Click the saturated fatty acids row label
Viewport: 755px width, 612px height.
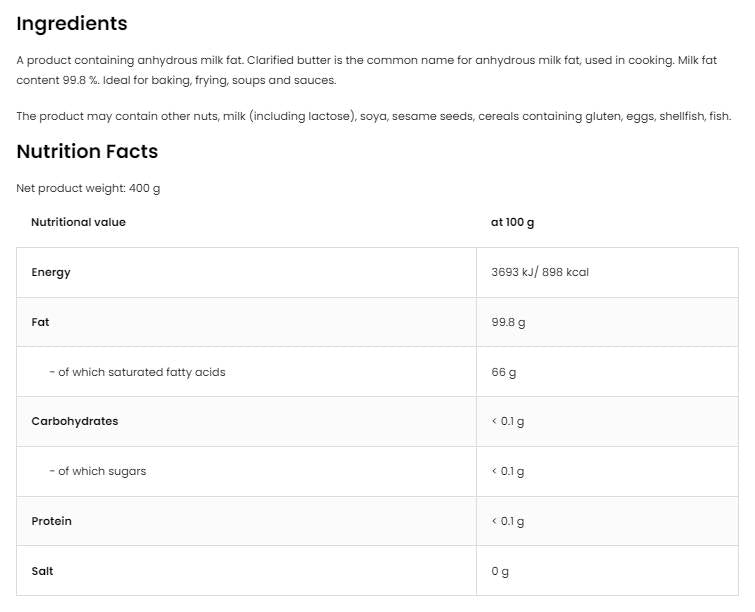click(137, 372)
